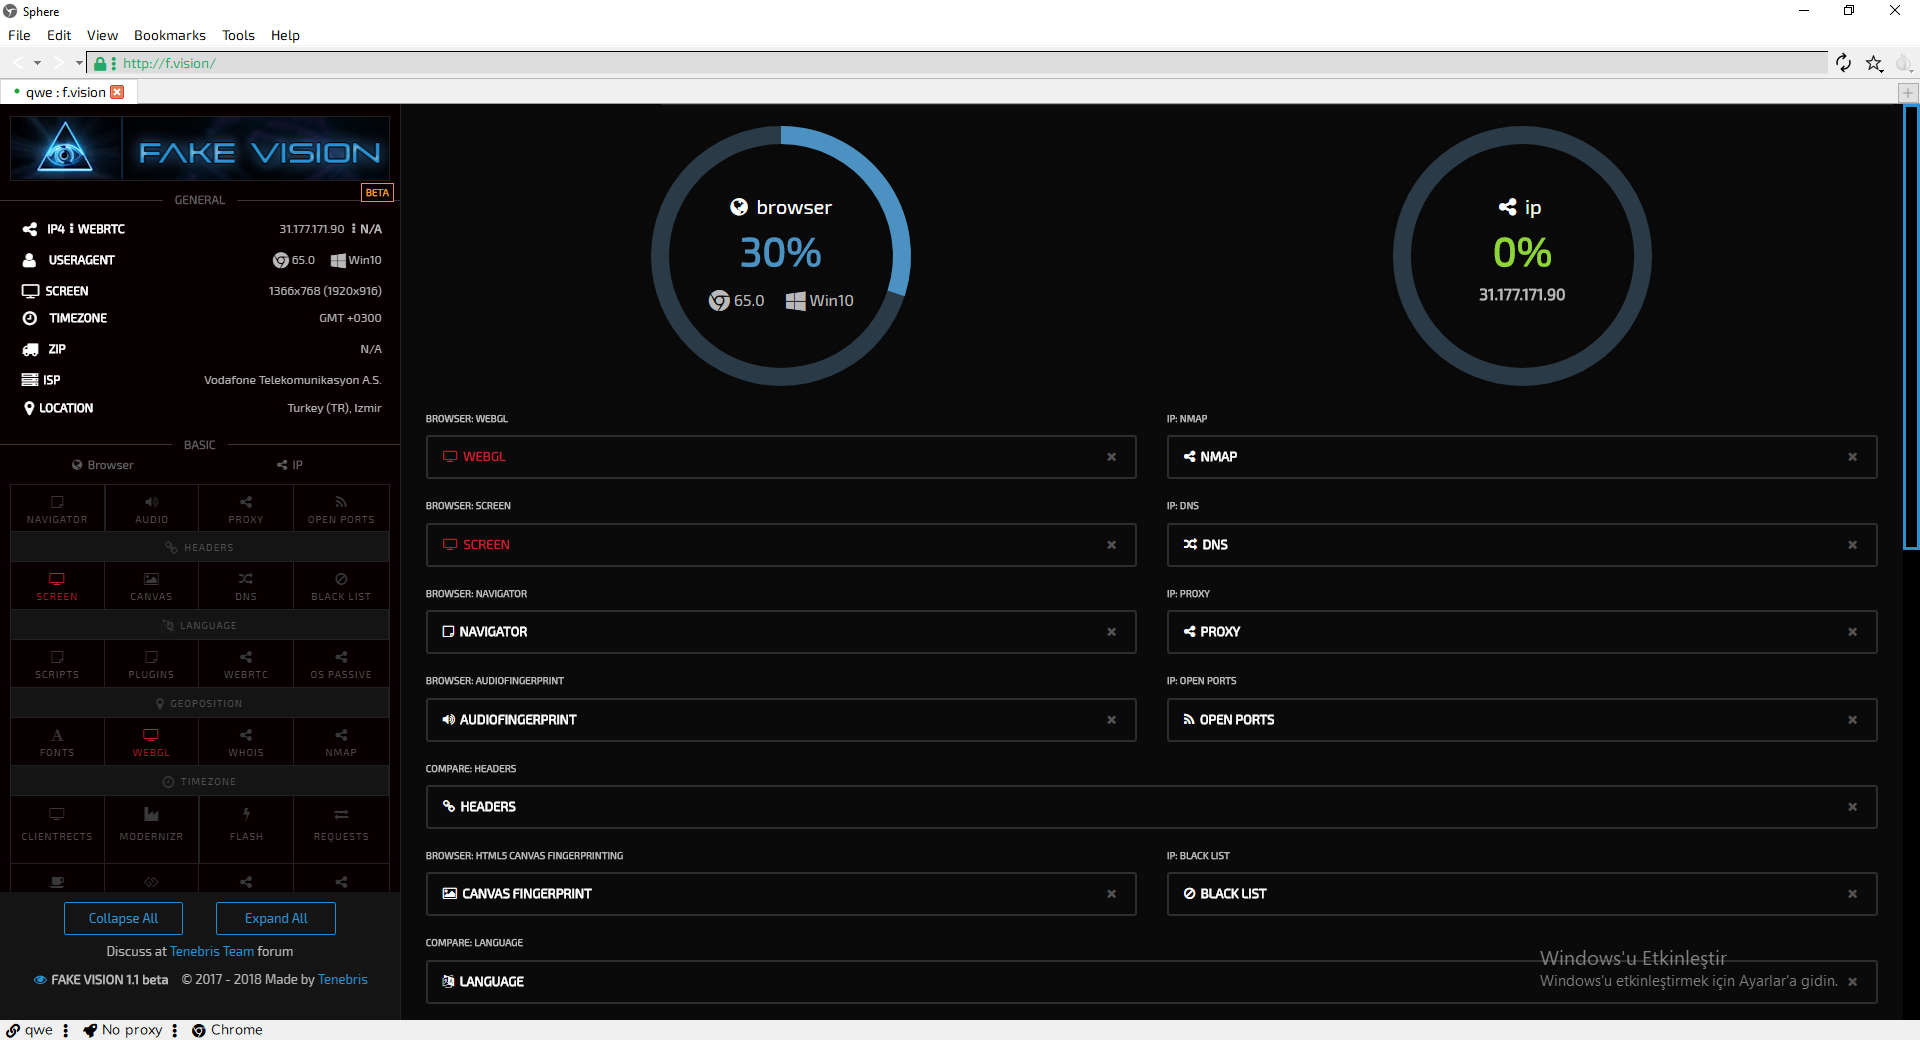1920x1040 pixels.
Task: Expand the SCREEN panel in main area
Action: click(x=781, y=545)
